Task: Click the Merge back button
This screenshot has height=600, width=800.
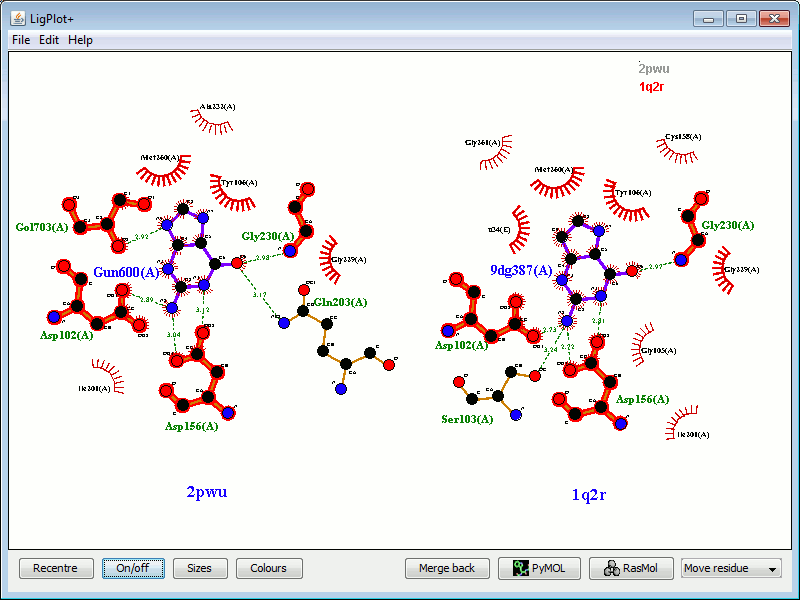Action: [x=447, y=568]
